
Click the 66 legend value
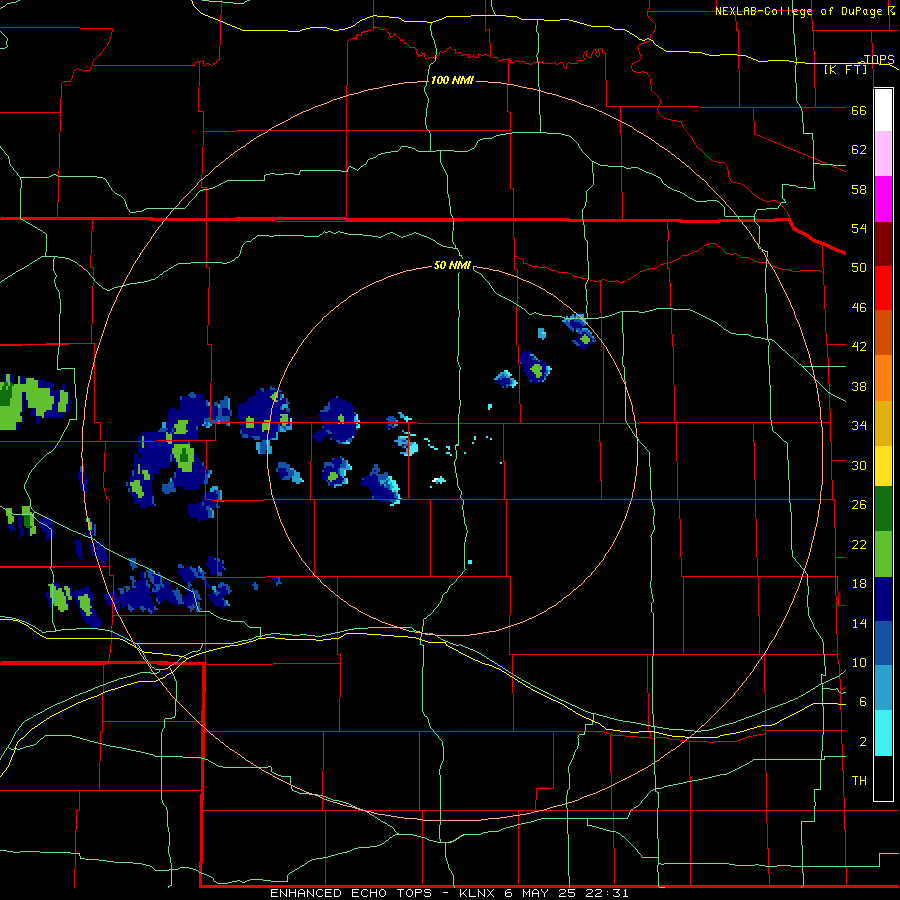859,110
